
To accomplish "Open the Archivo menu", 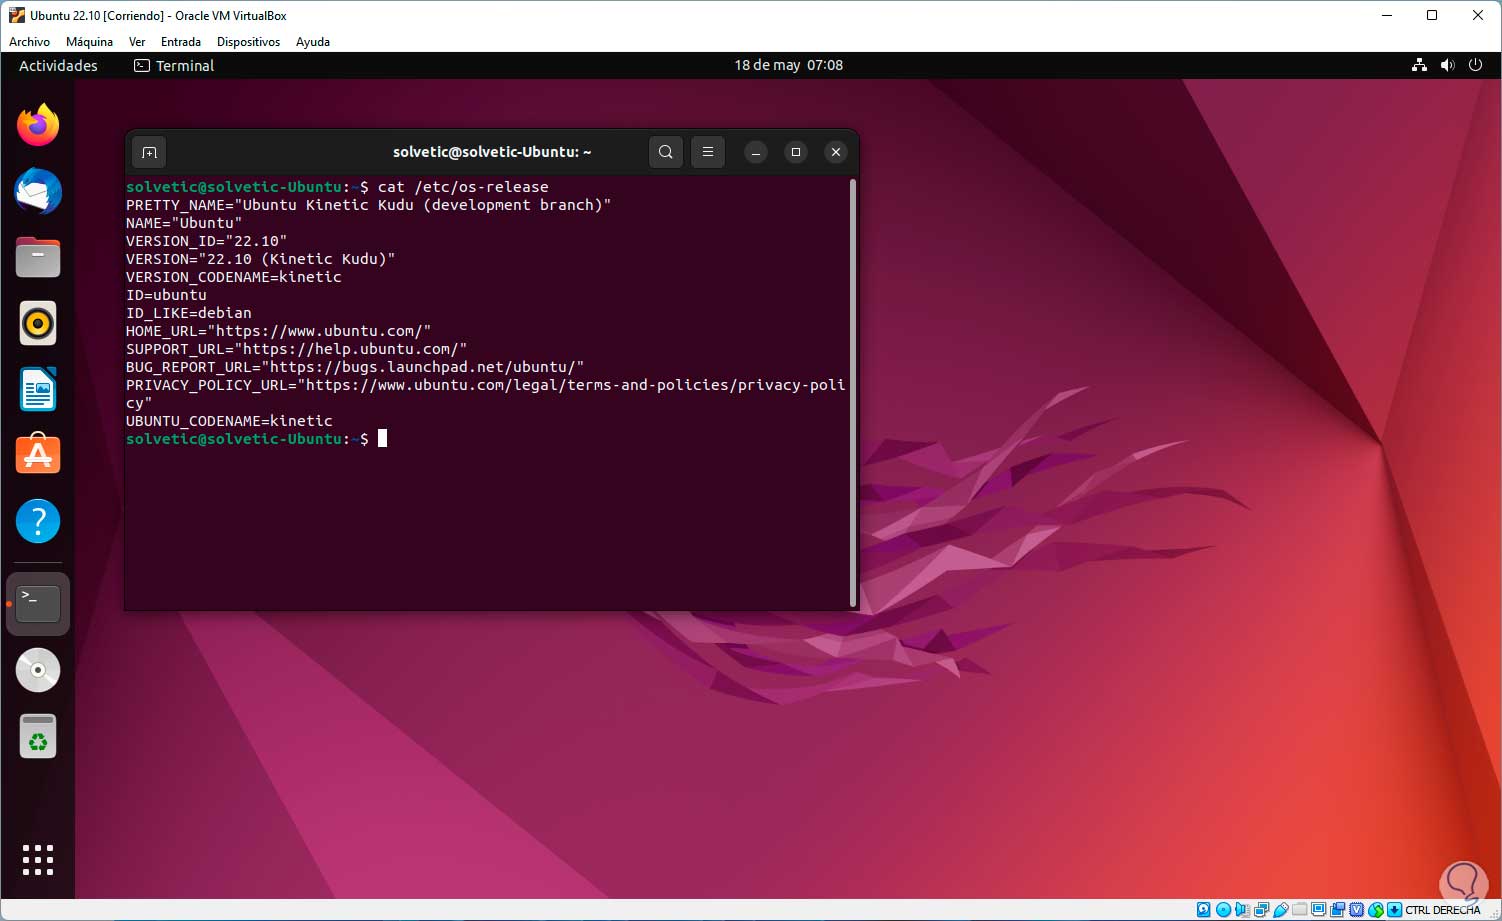I will (x=29, y=42).
